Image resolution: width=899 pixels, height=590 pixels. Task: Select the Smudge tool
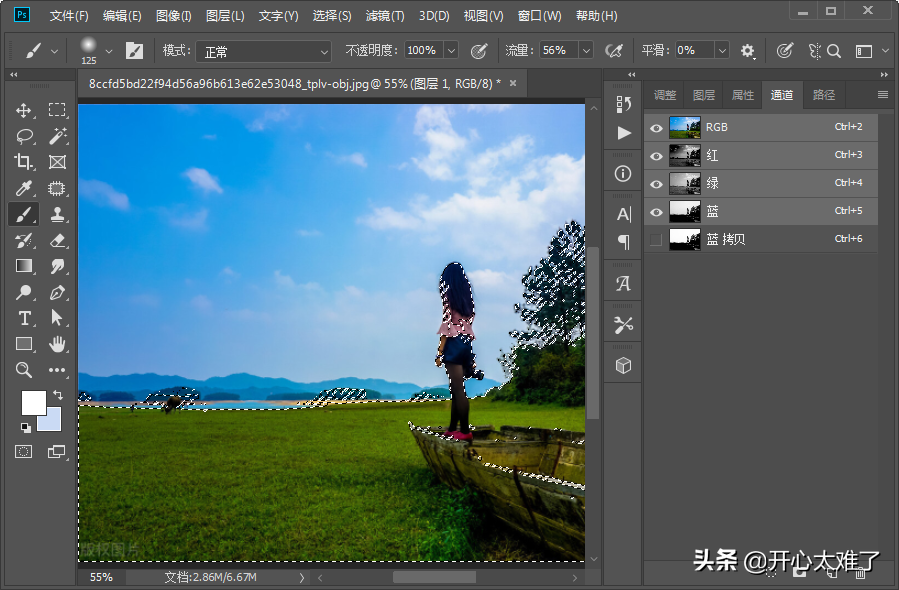click(x=57, y=266)
